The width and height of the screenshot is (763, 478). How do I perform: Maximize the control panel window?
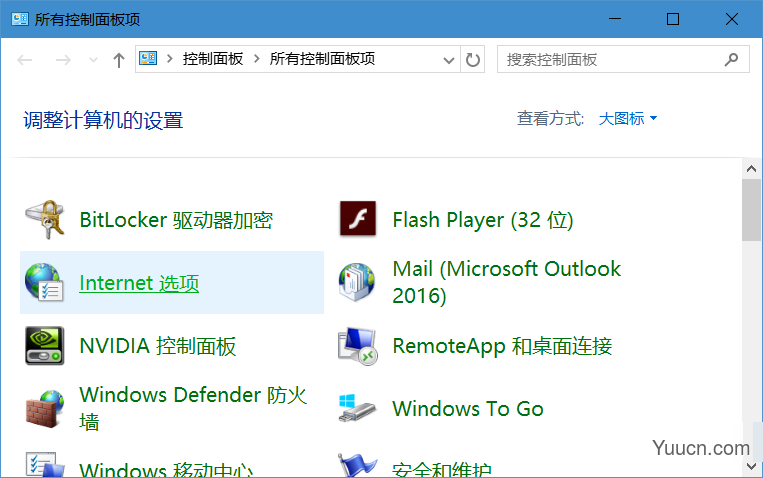click(673, 19)
